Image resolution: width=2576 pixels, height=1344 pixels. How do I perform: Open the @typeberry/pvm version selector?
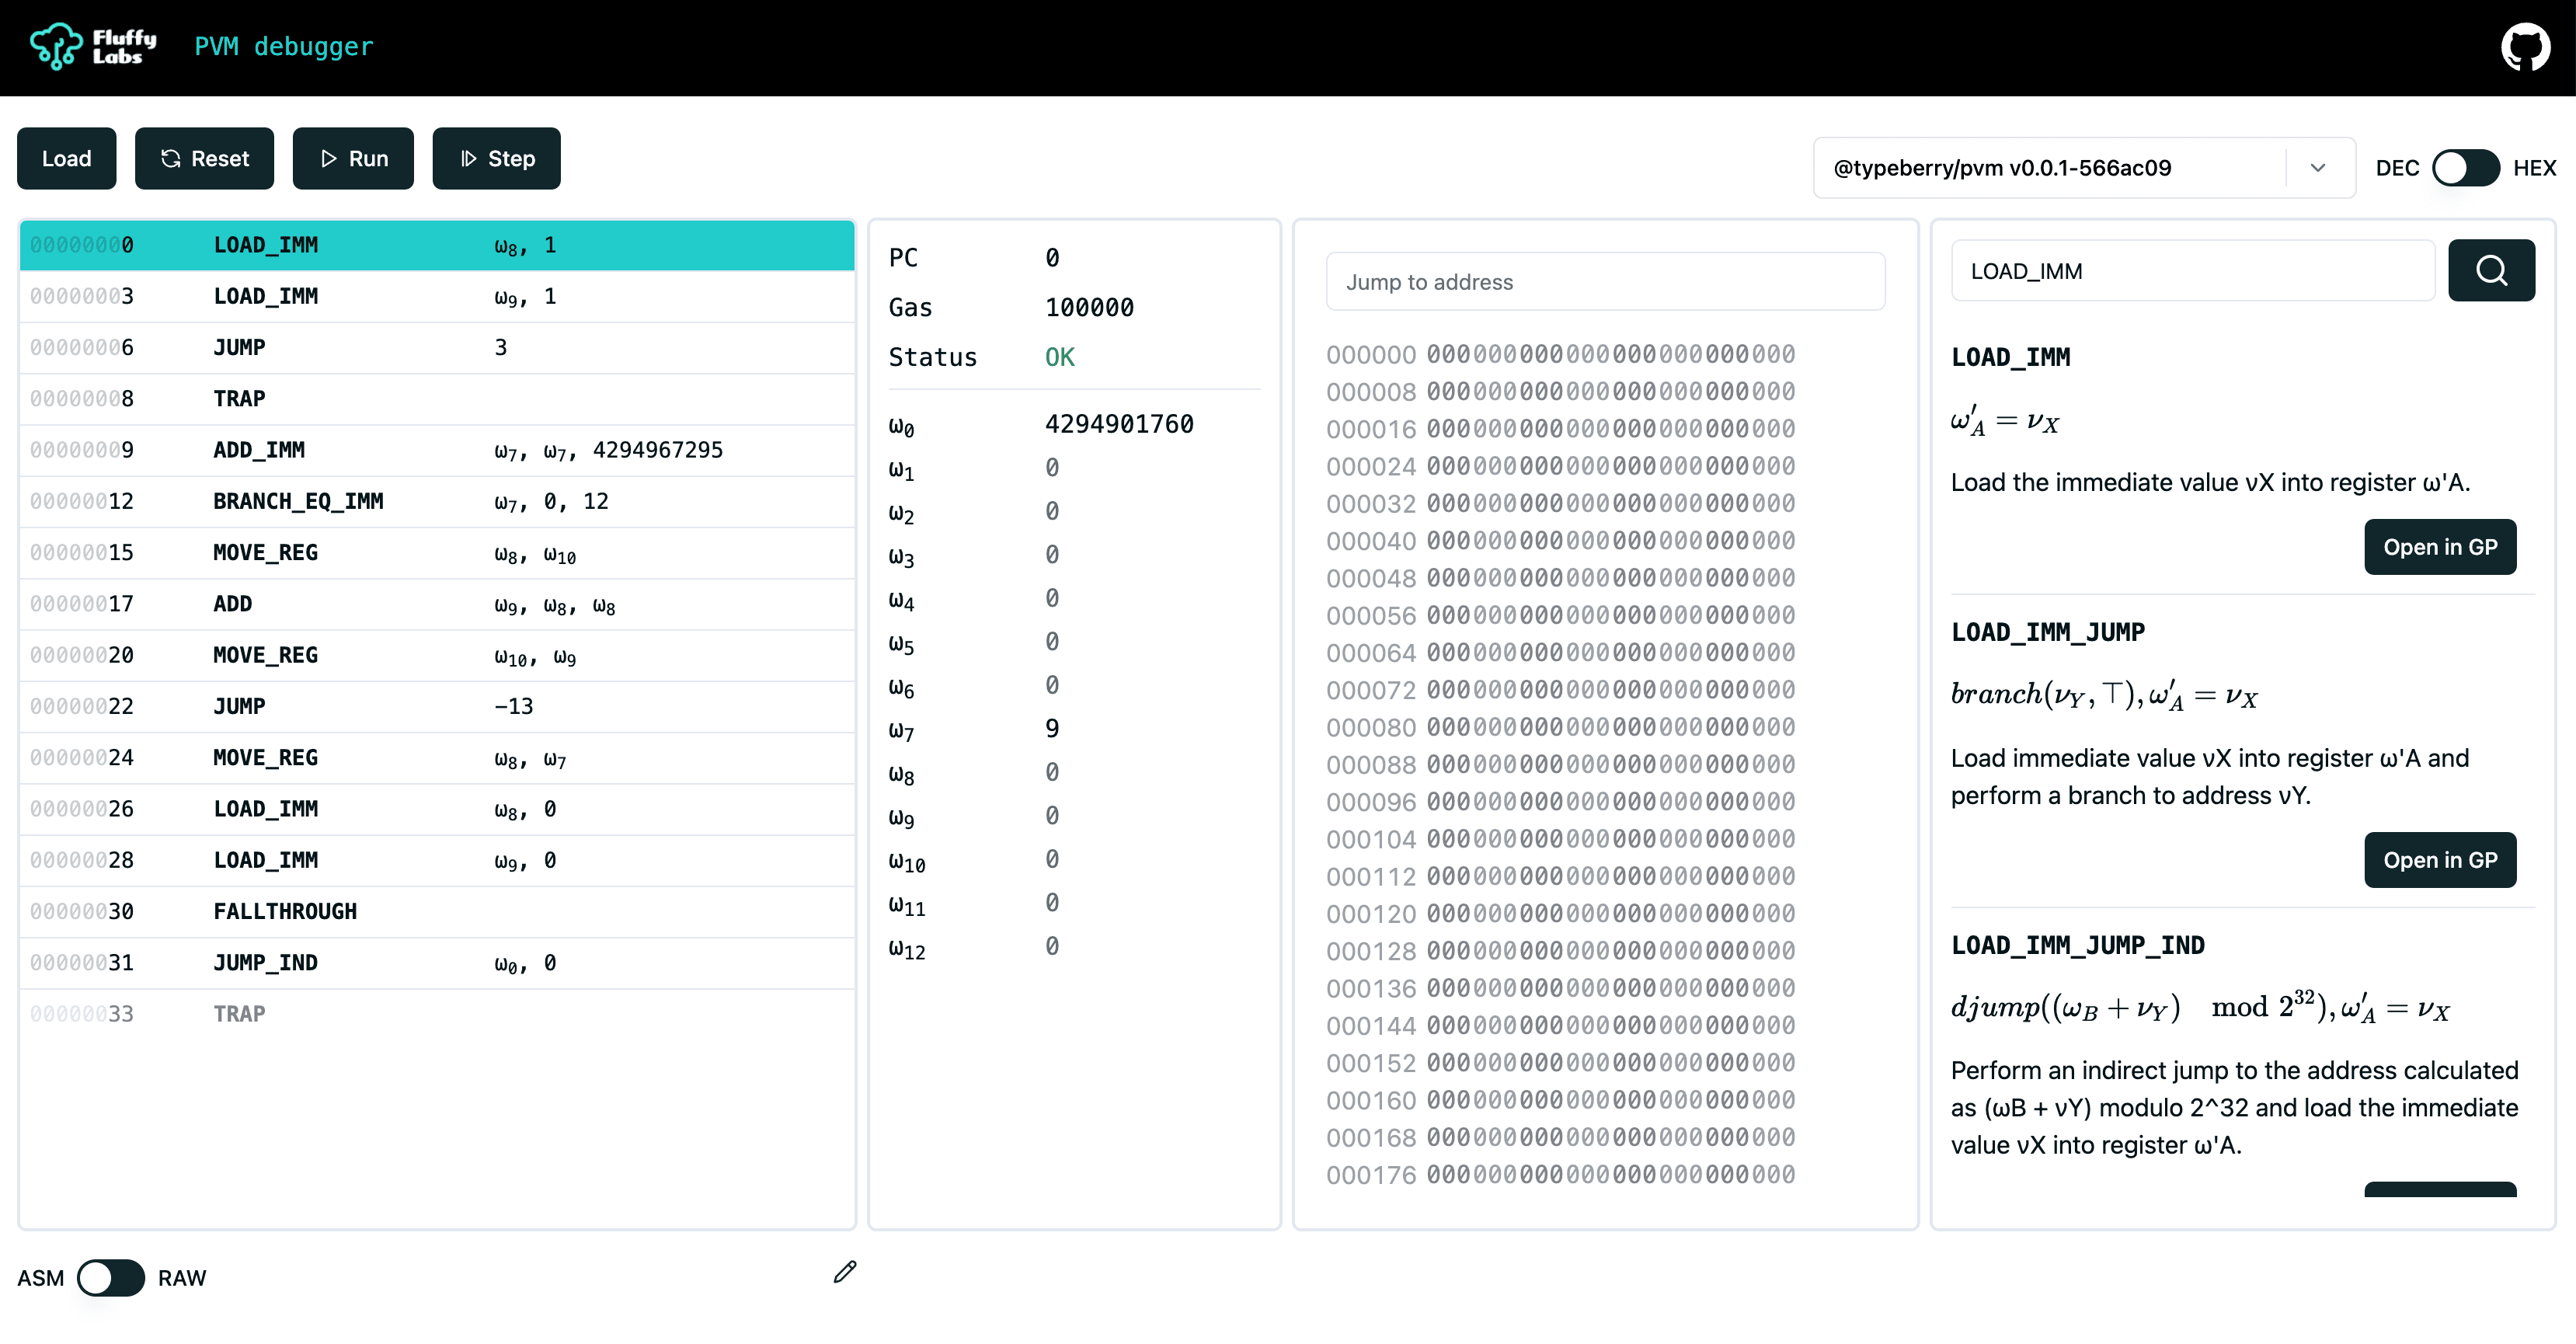click(2050, 168)
